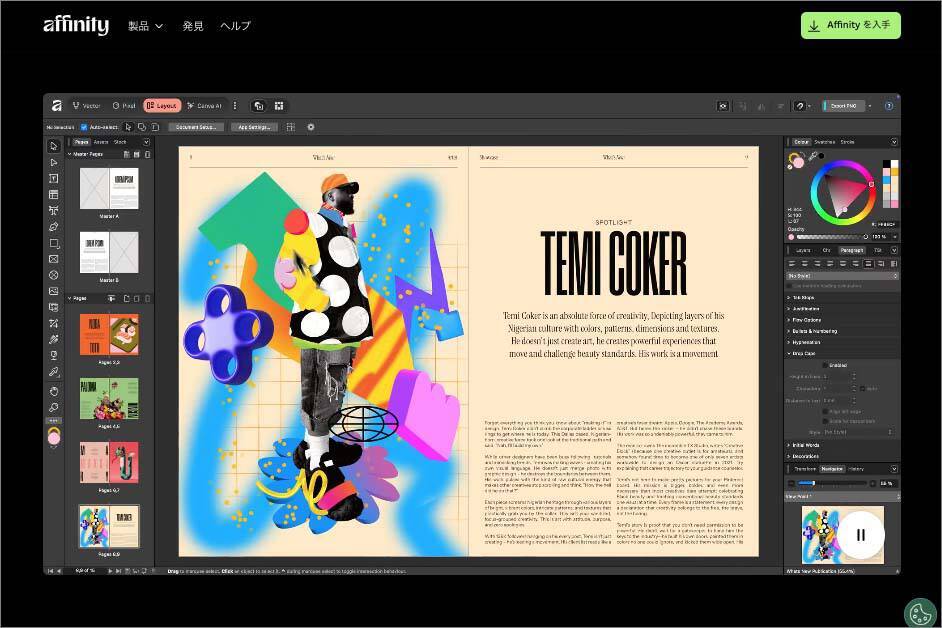The height and width of the screenshot is (628, 942).
Task: Click the Document Setup button
Action: [196, 127]
